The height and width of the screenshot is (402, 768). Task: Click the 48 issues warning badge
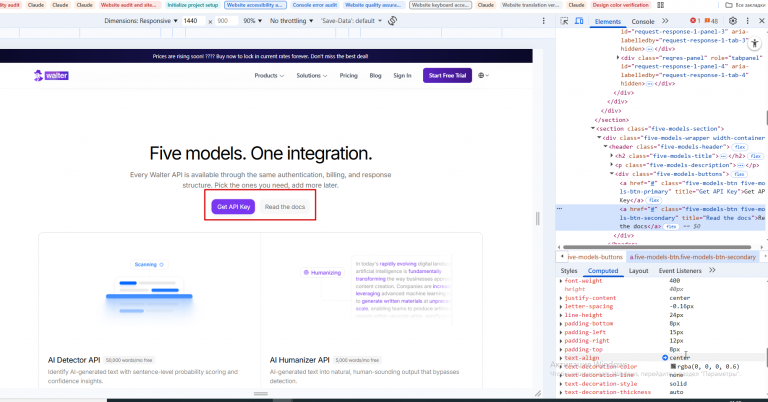coord(711,21)
